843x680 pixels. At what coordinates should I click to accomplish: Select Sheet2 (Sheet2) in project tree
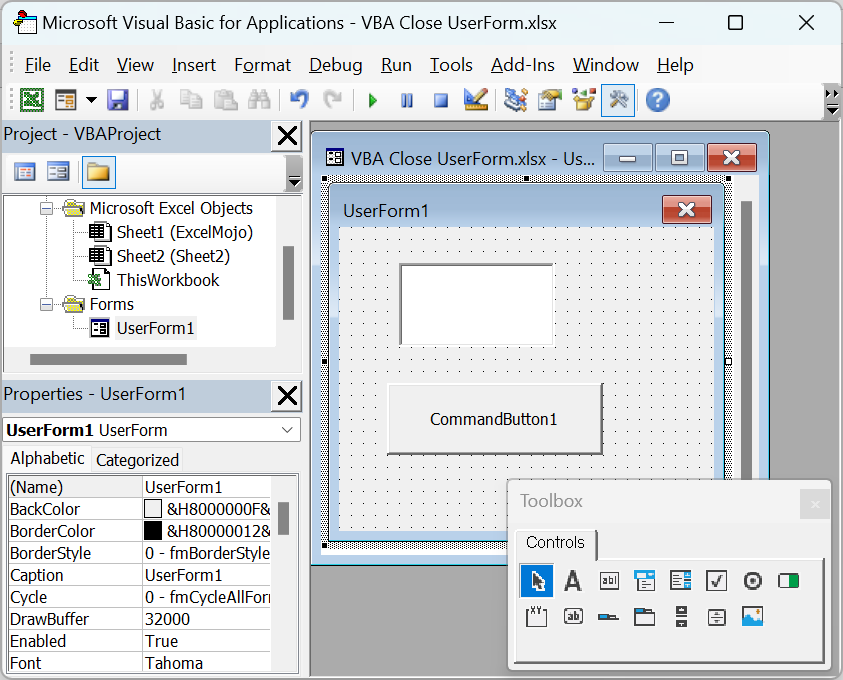tap(173, 256)
